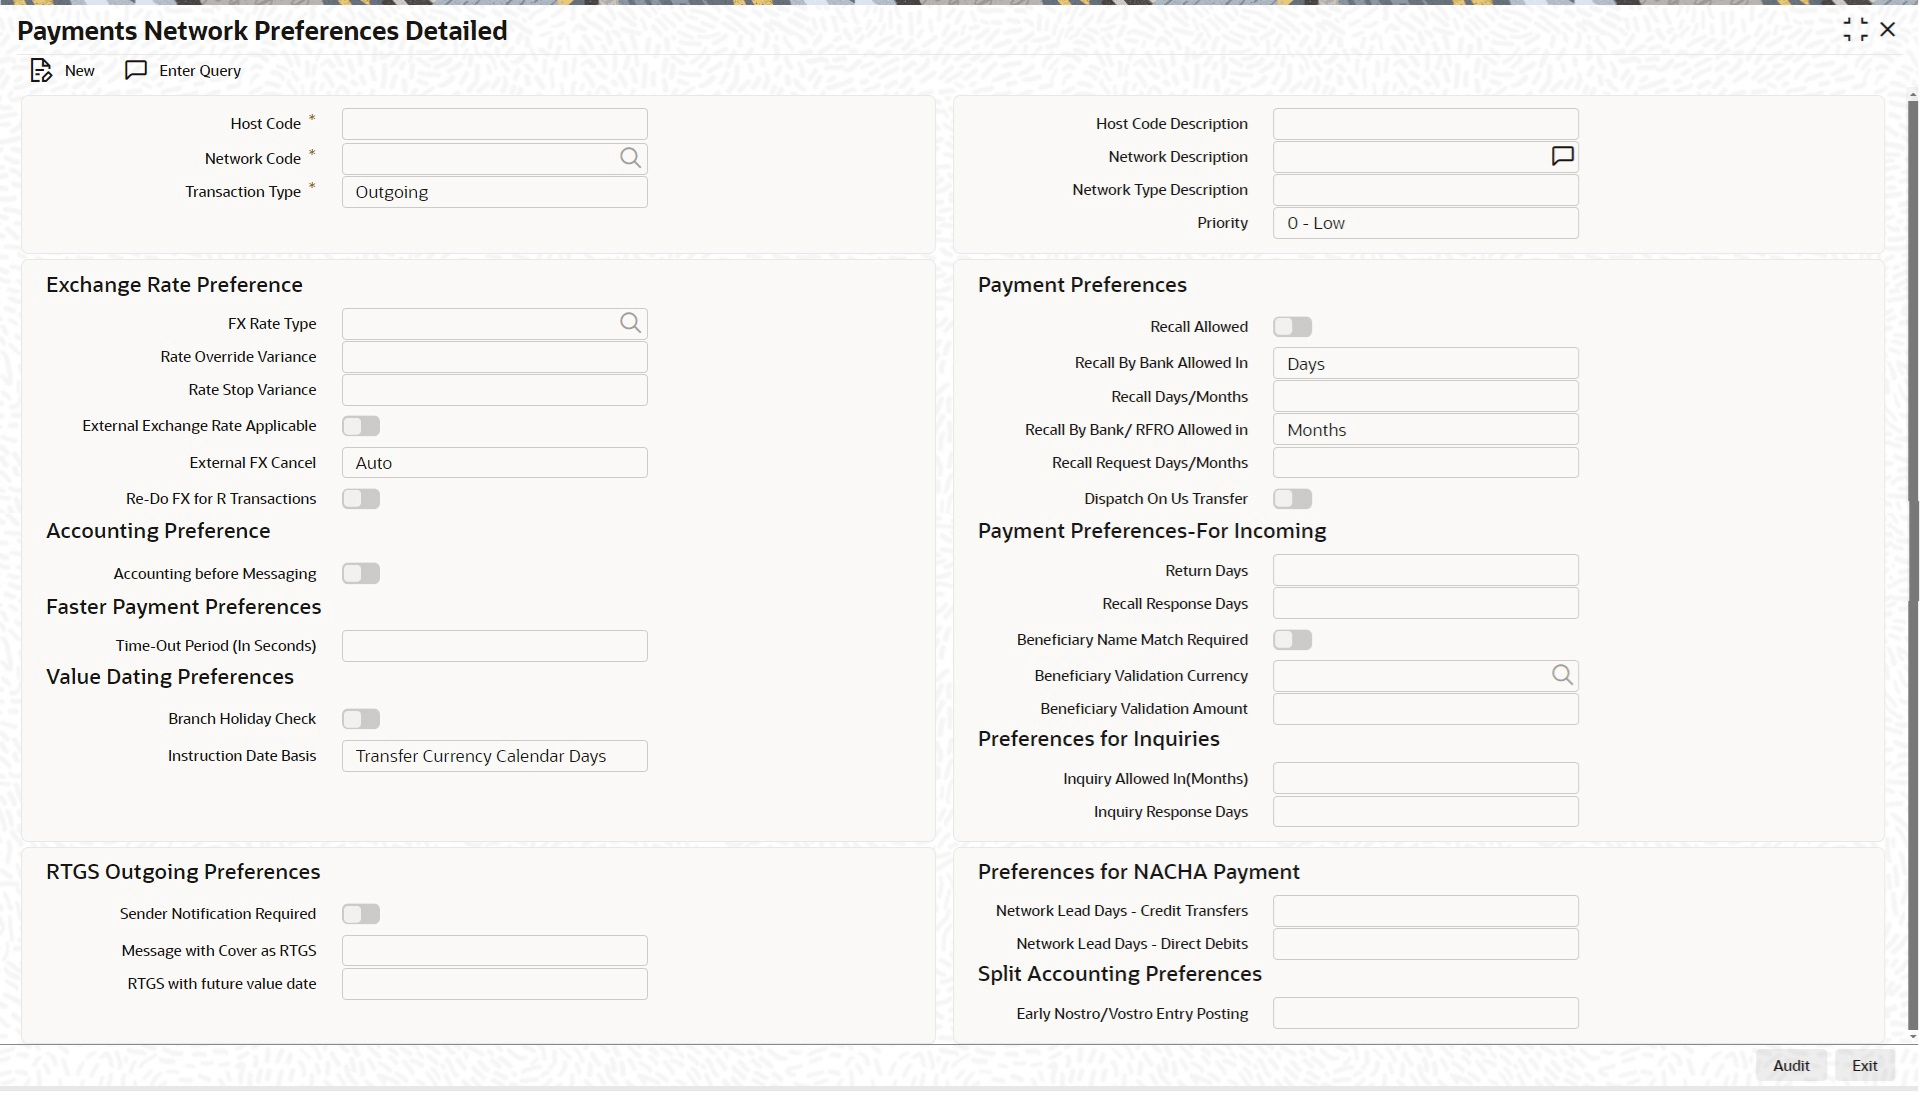This screenshot has width=1920, height=1098.
Task: Click the restore window size icon
Action: point(1855,30)
